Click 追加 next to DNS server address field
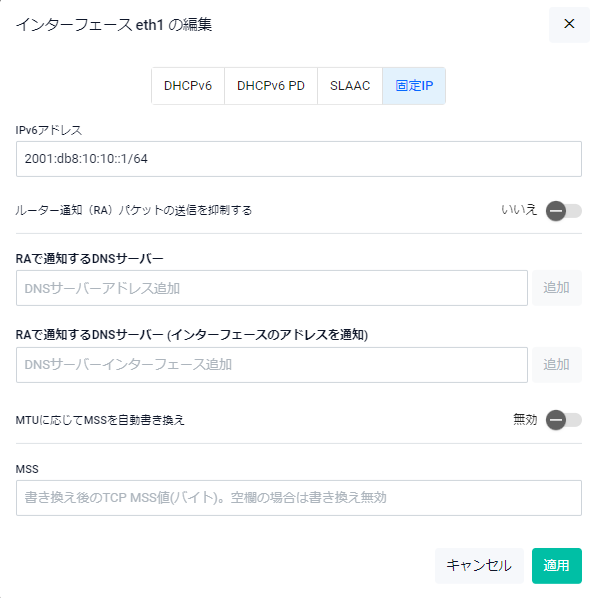This screenshot has width=596, height=598. [x=557, y=288]
